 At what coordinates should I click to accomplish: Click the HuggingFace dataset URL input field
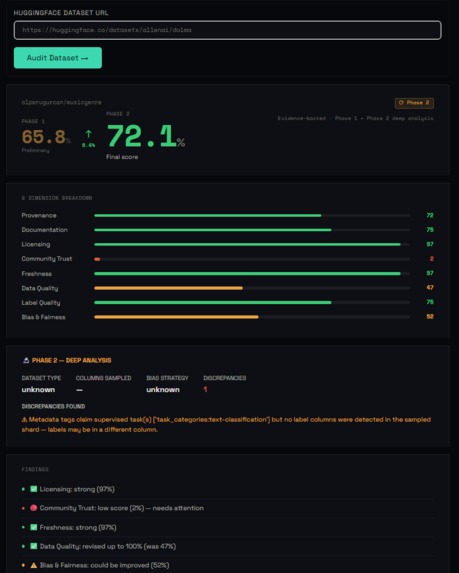tap(227, 30)
